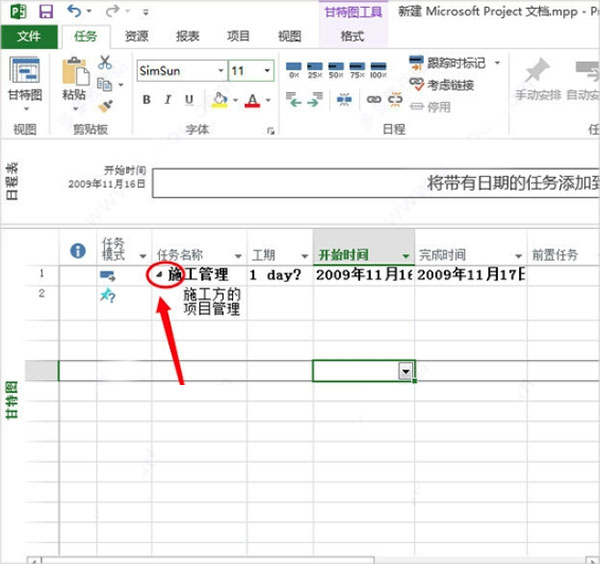Switch to the Project (项目) tab
Screen dimensions: 600x564
coord(238,37)
